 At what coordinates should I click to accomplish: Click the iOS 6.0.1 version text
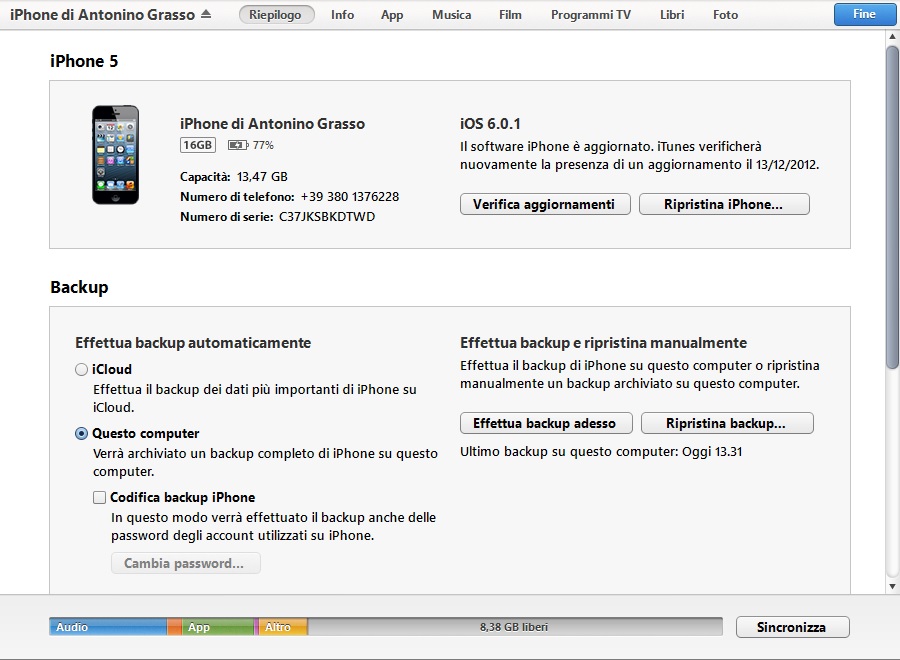click(490, 123)
